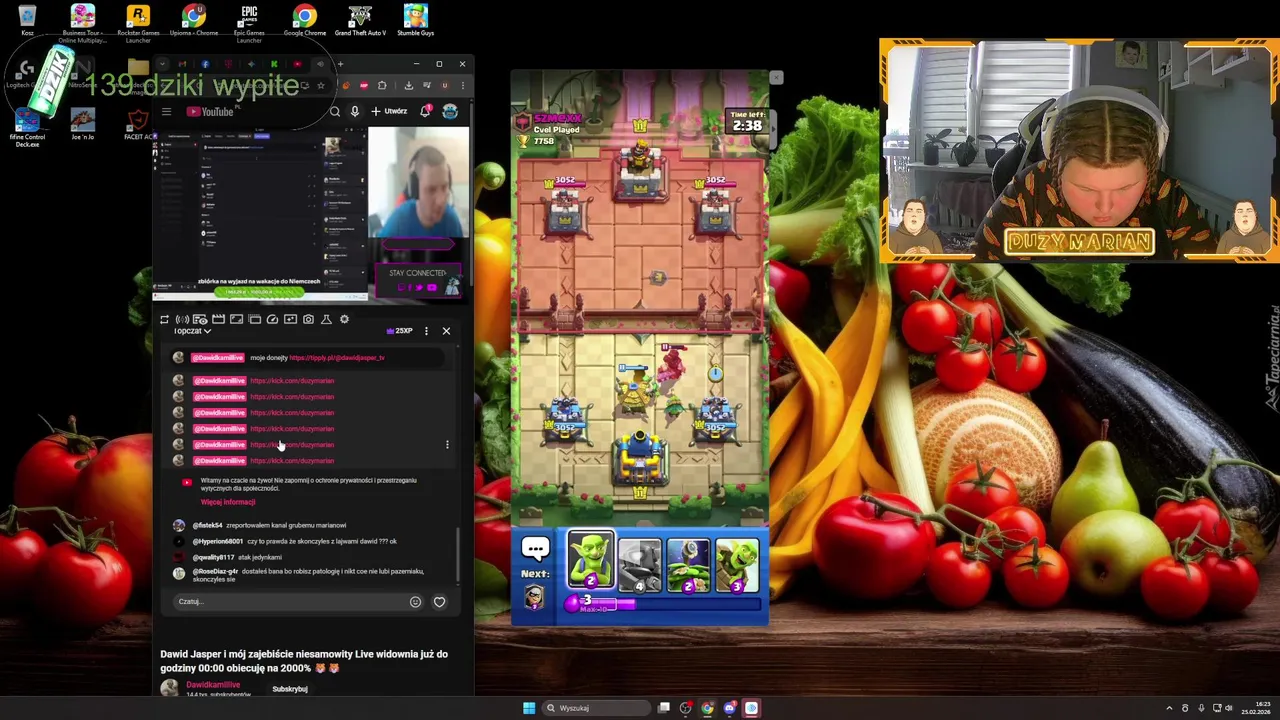Open the flask experiments icon

tap(326, 319)
